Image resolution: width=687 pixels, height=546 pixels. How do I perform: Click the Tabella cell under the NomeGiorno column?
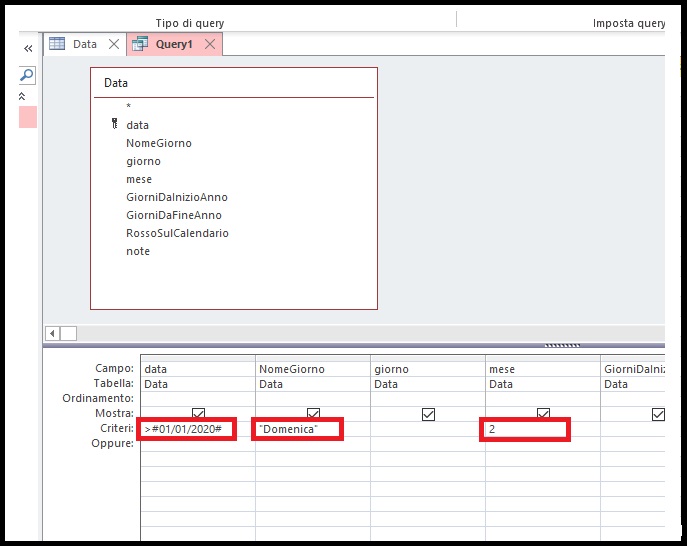[x=313, y=384]
